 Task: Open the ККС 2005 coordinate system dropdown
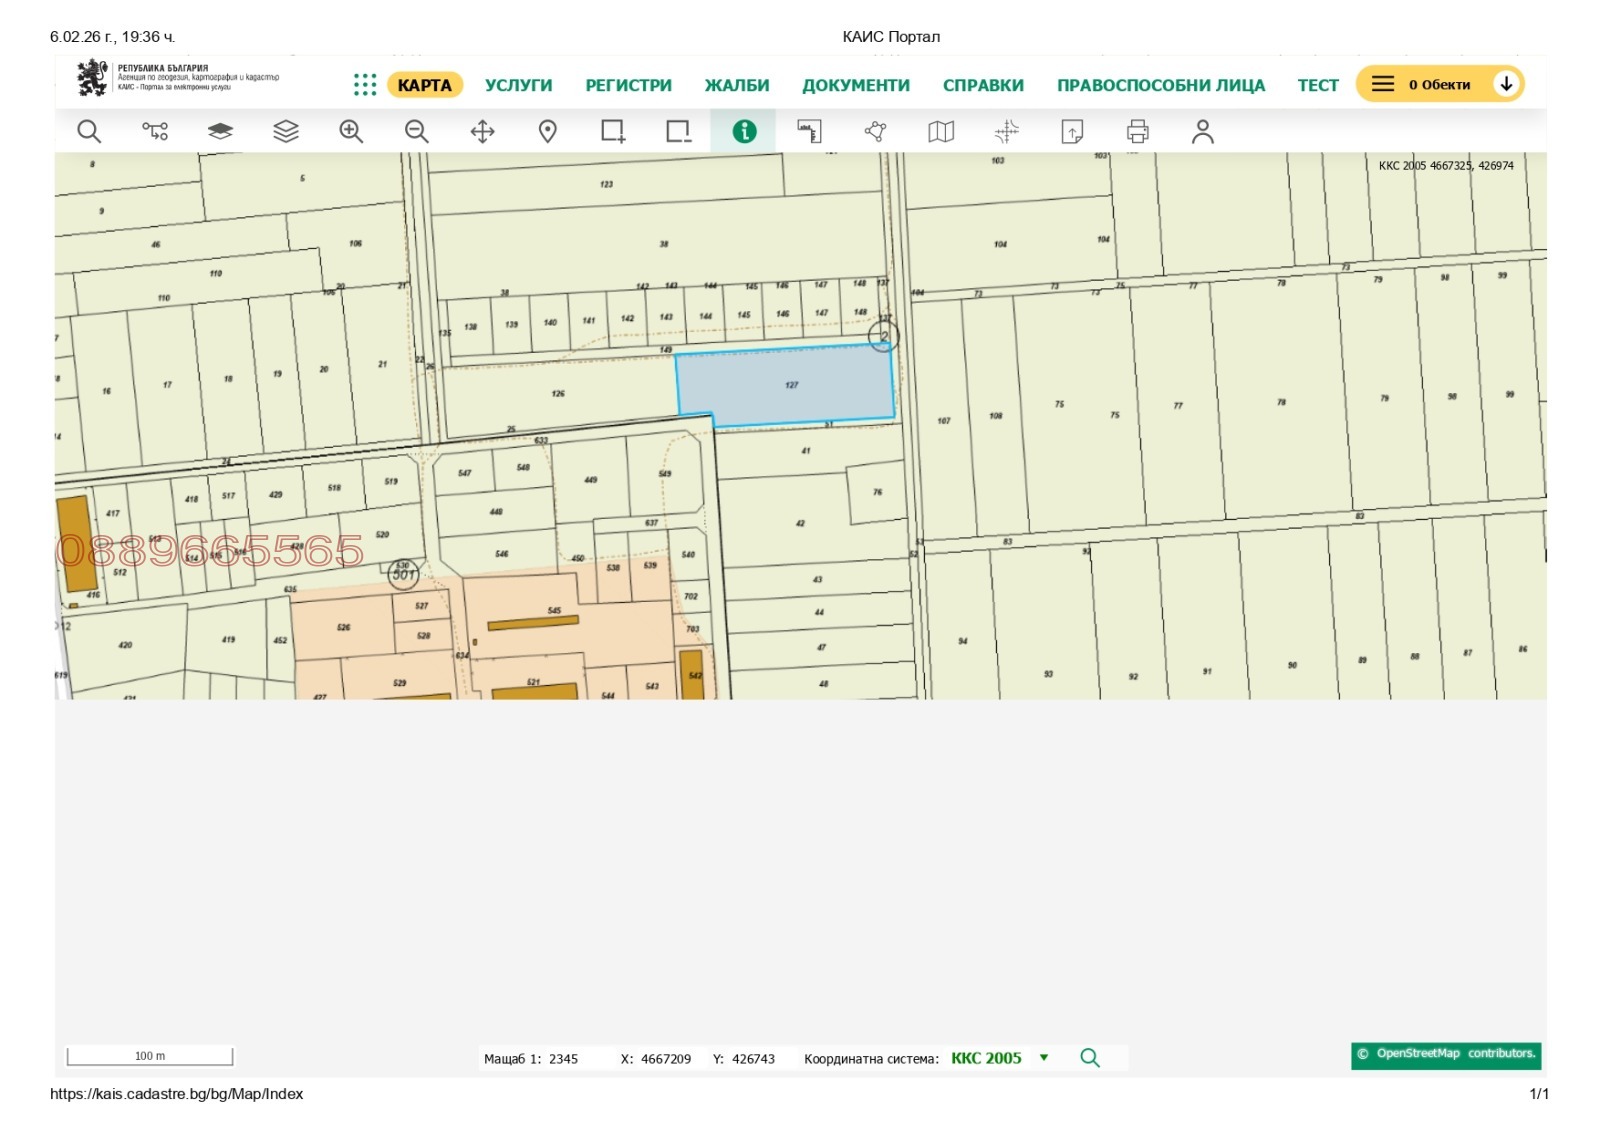click(x=1044, y=1058)
